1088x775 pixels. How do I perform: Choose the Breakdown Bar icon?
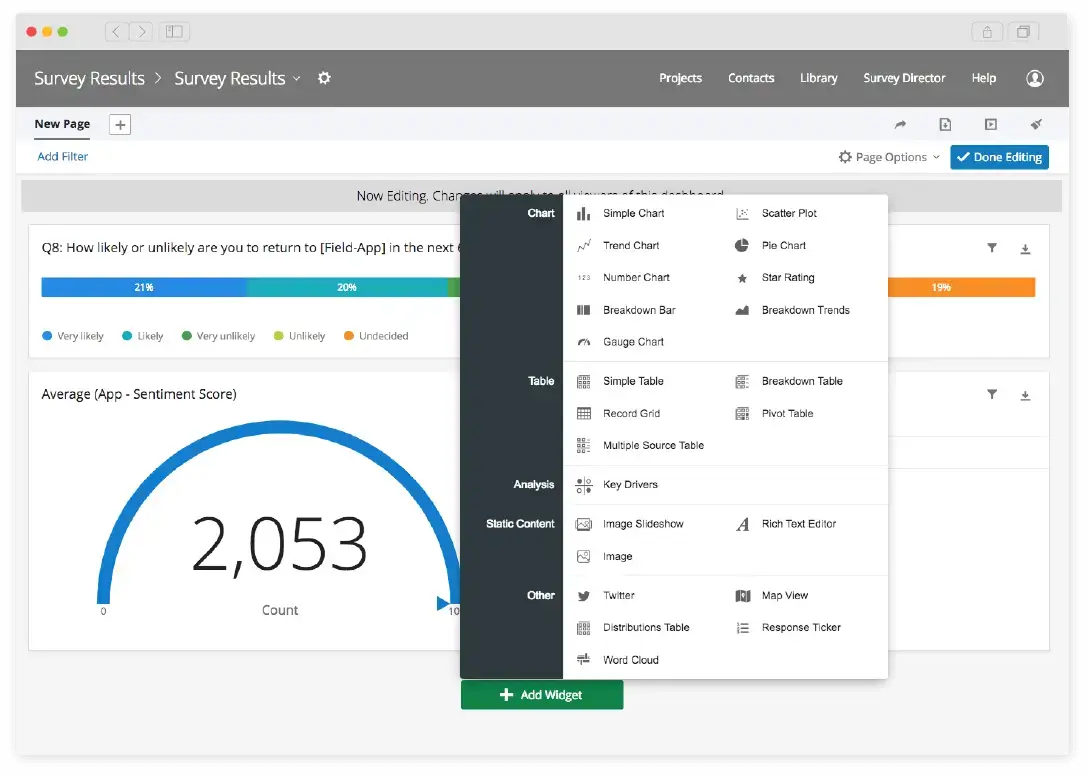584,310
